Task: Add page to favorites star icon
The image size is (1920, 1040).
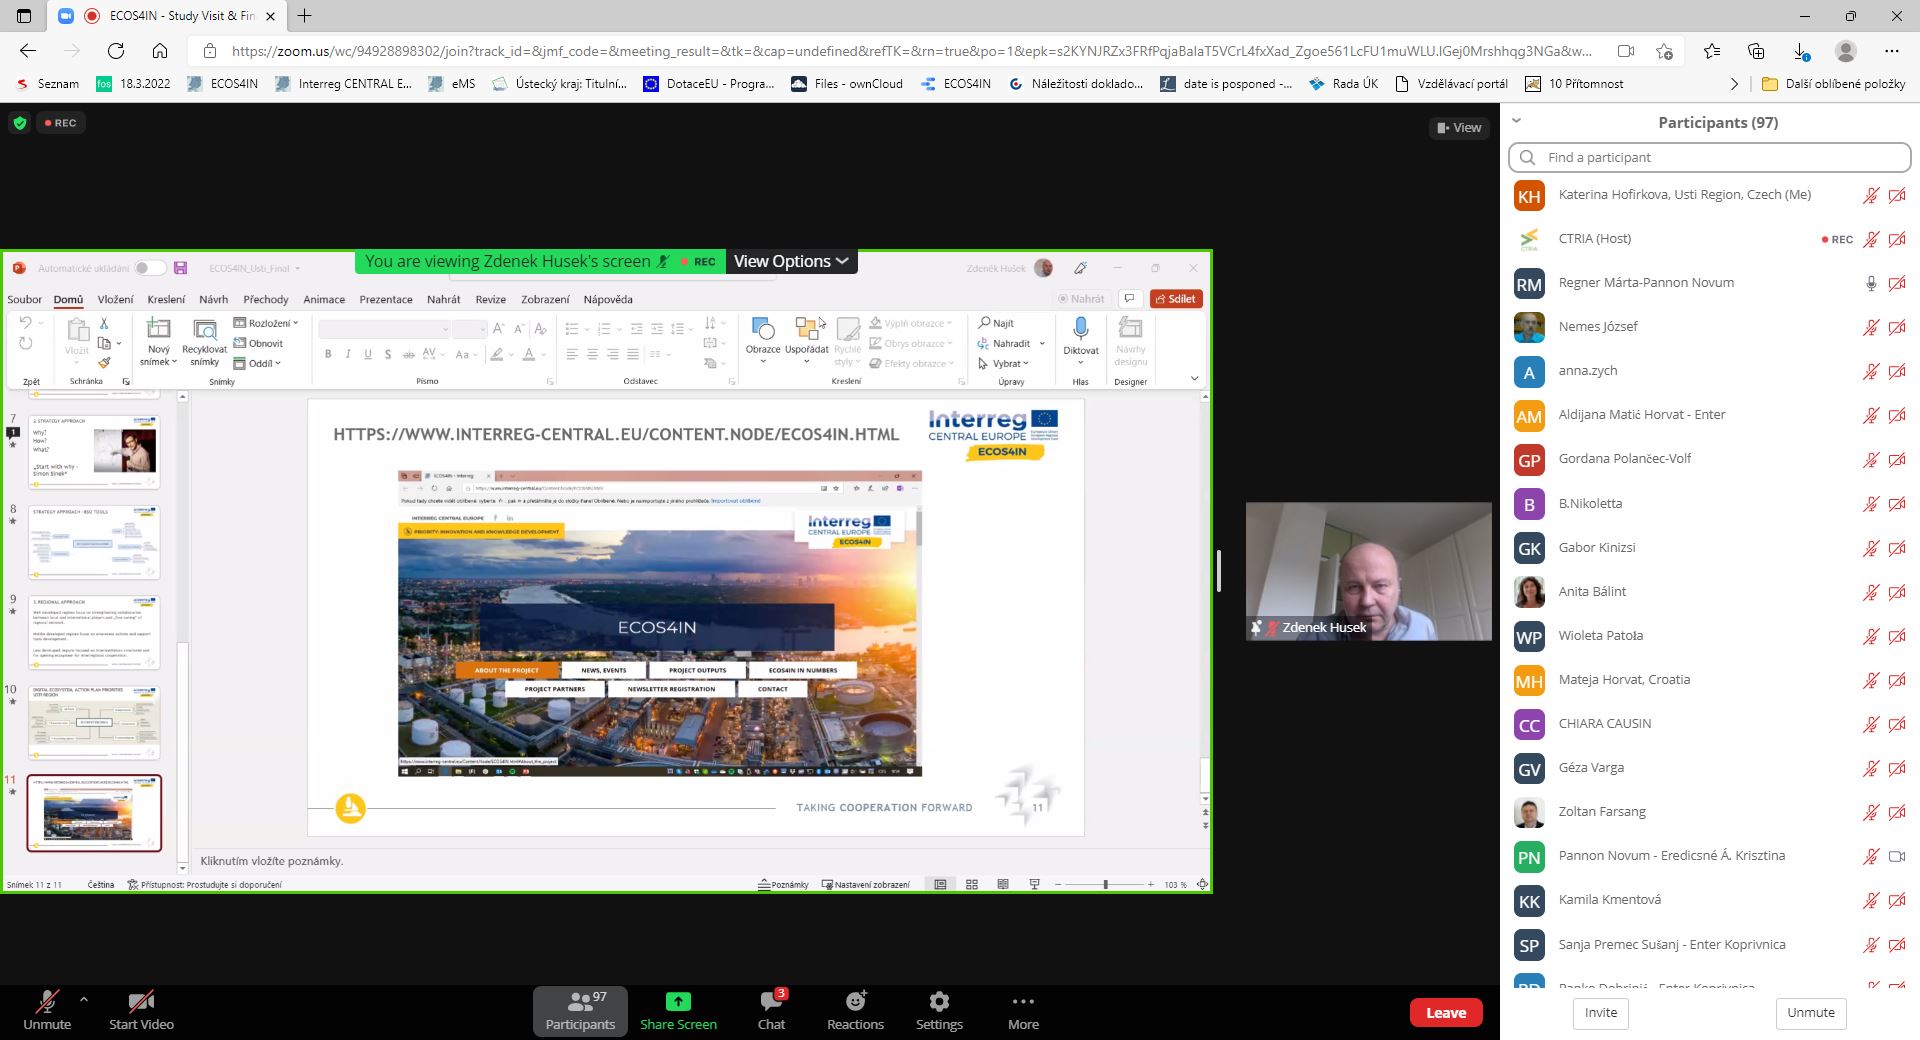Action: (x=1664, y=51)
